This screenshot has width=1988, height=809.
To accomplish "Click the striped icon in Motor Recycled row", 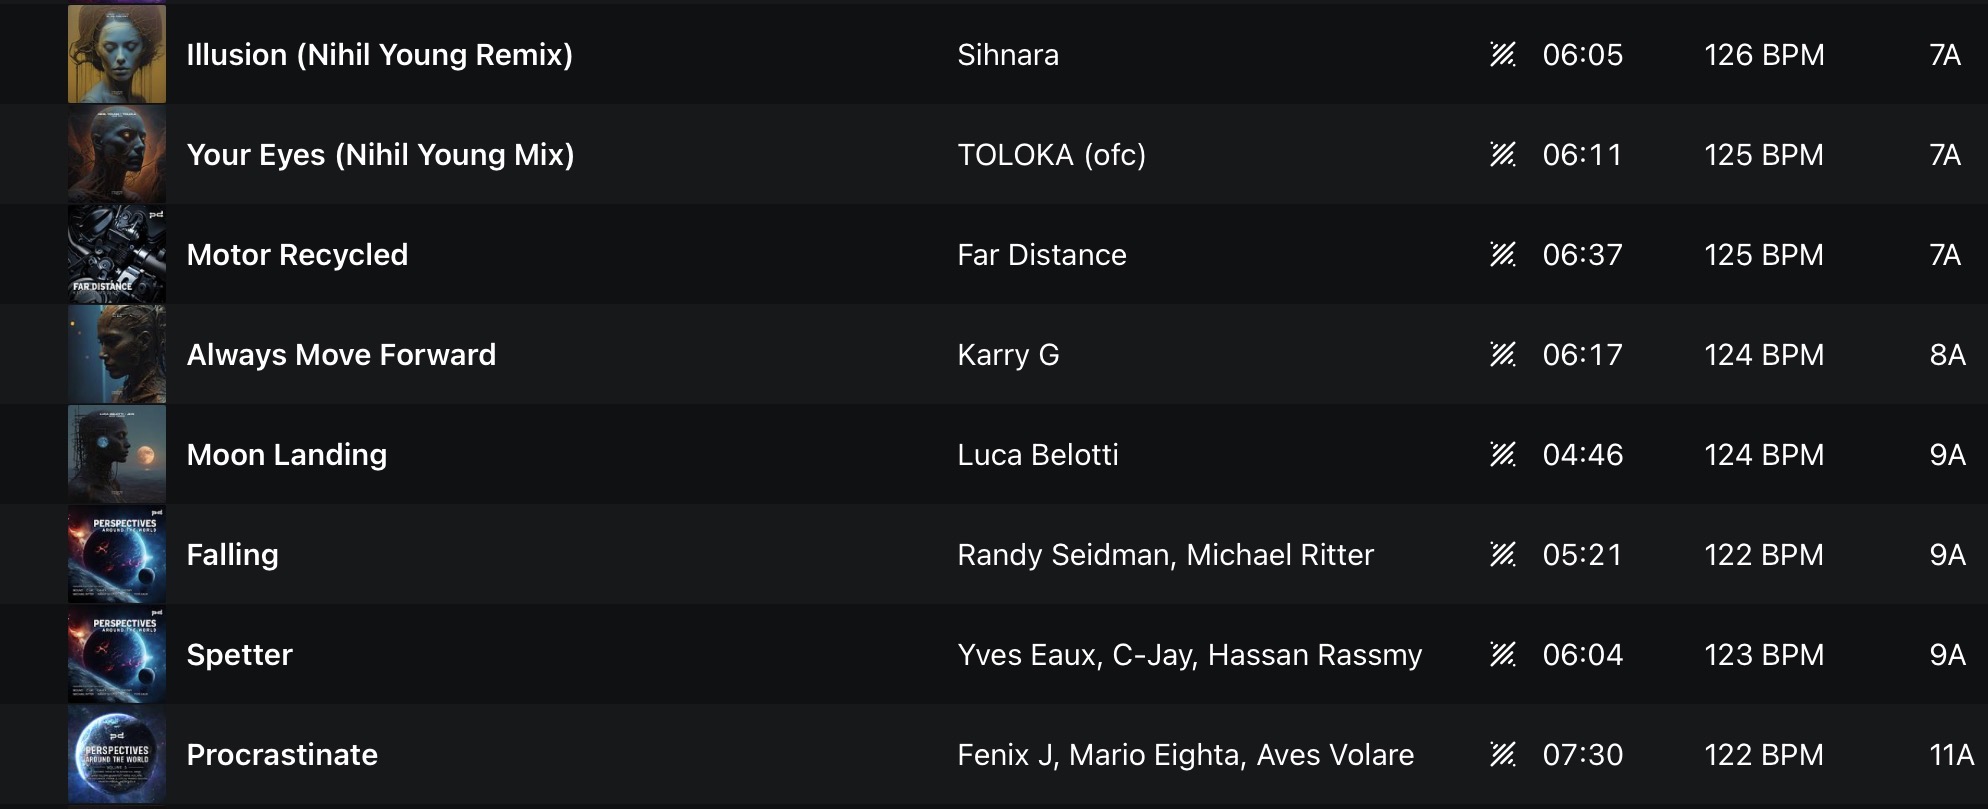I will point(1502,255).
